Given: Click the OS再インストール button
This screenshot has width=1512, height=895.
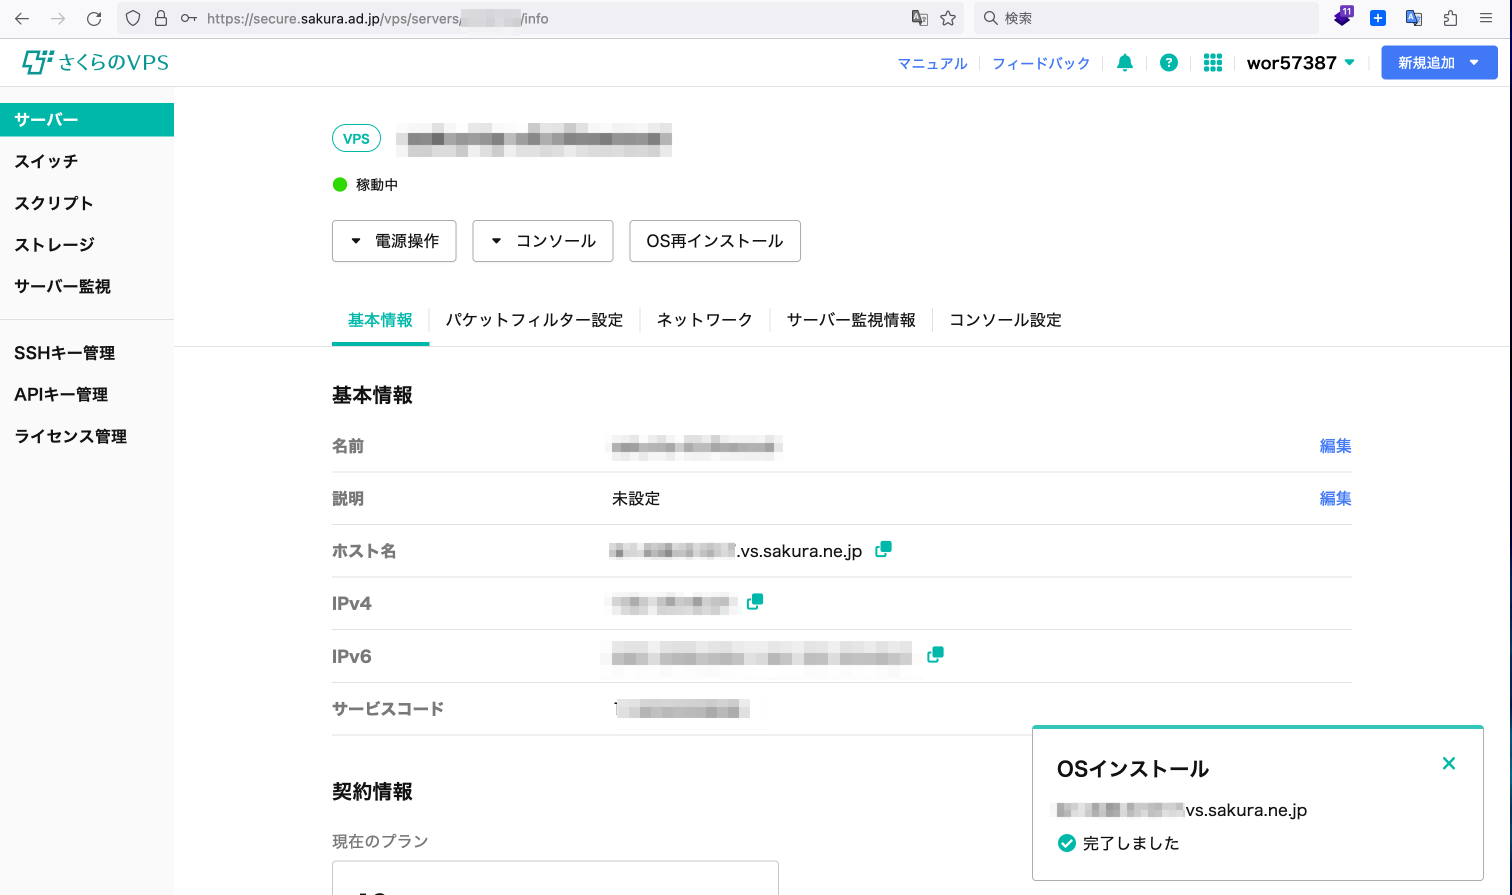Looking at the screenshot, I should [714, 241].
